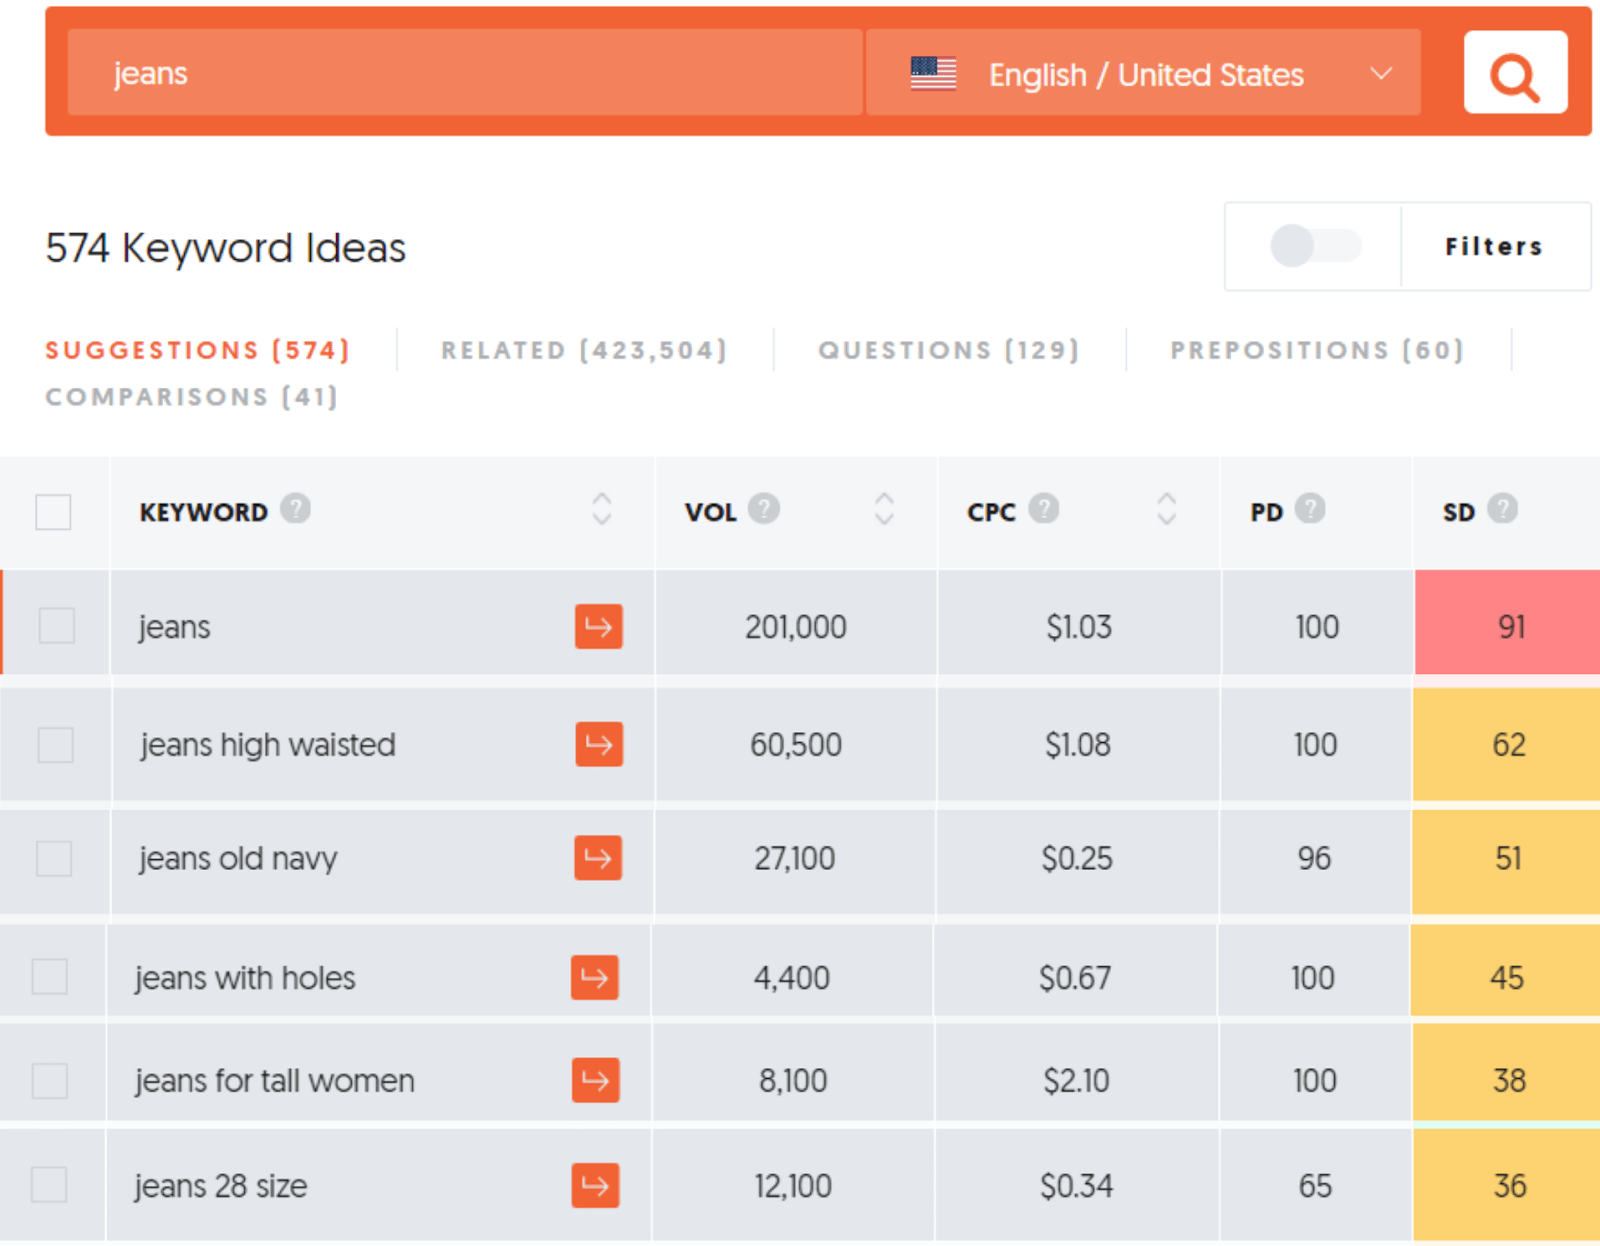This screenshot has height=1246, width=1600.
Task: Sort using the KEYWORD column arrows
Action: (x=601, y=509)
